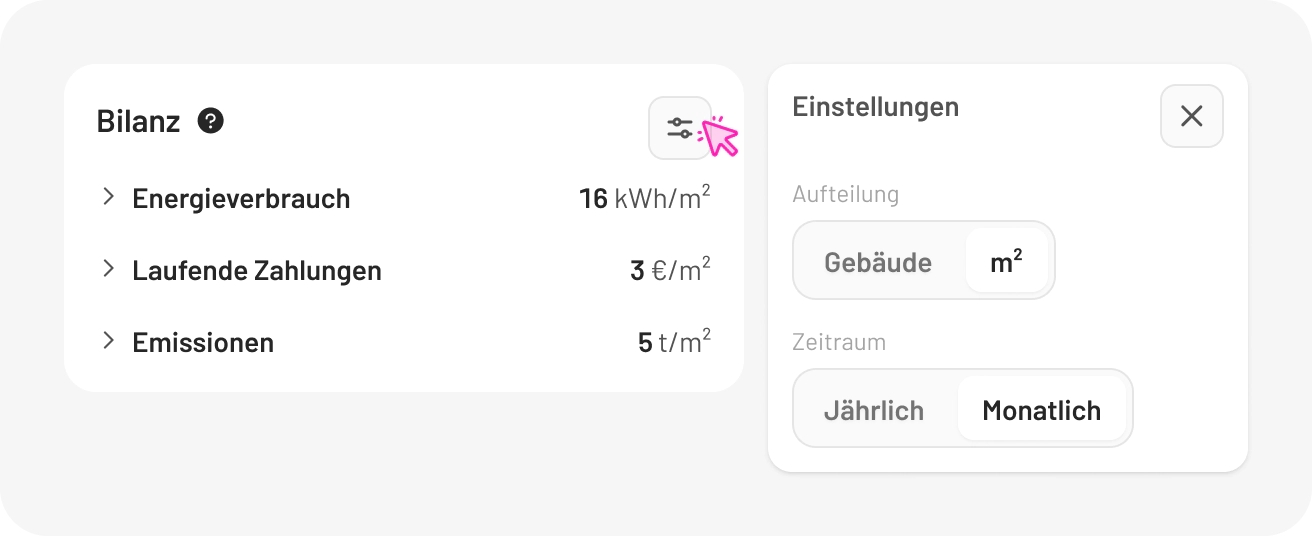
Task: Set Zeitraum to Jährlich
Action: point(874,410)
